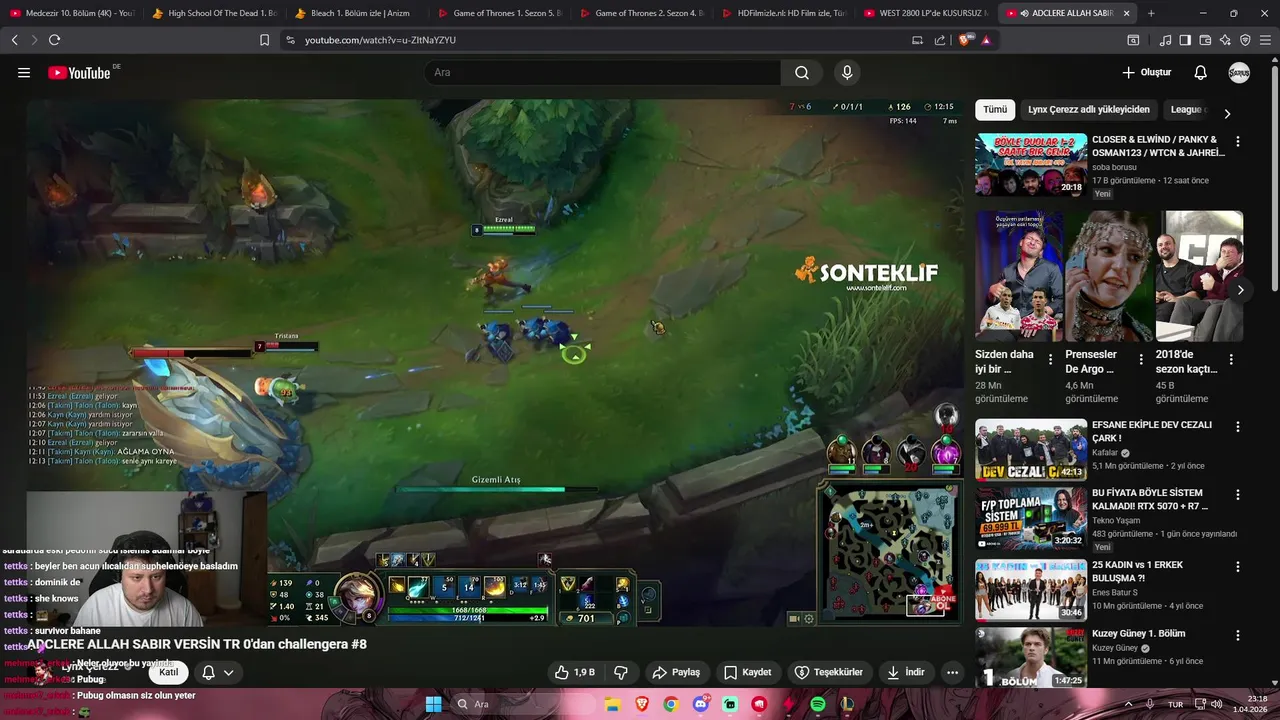Open options for EFSANE EKİPLE video

pos(1238,427)
